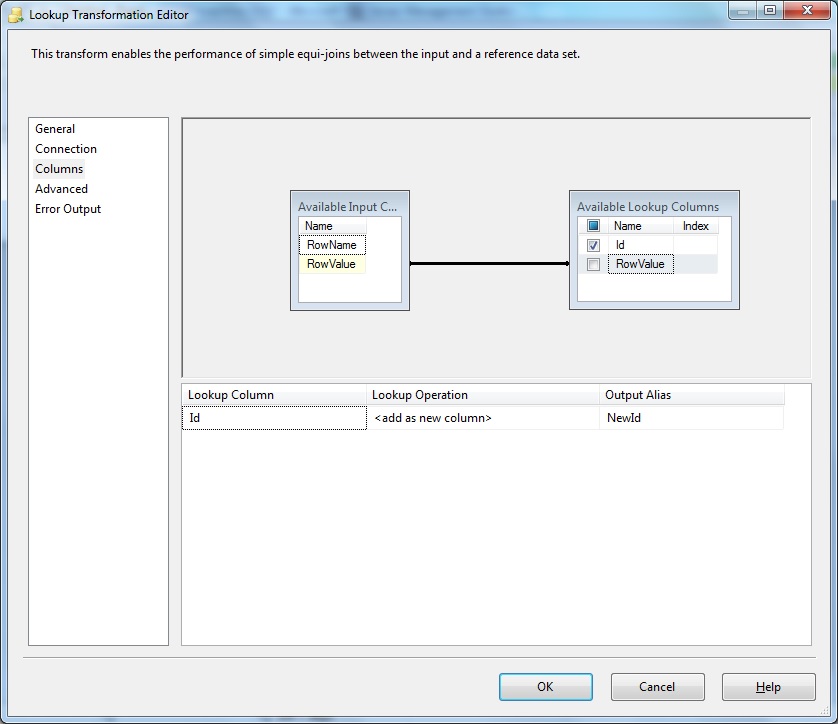Dismiss the editor with Cancel
Viewport: 838px width, 724px height.
(x=657, y=687)
